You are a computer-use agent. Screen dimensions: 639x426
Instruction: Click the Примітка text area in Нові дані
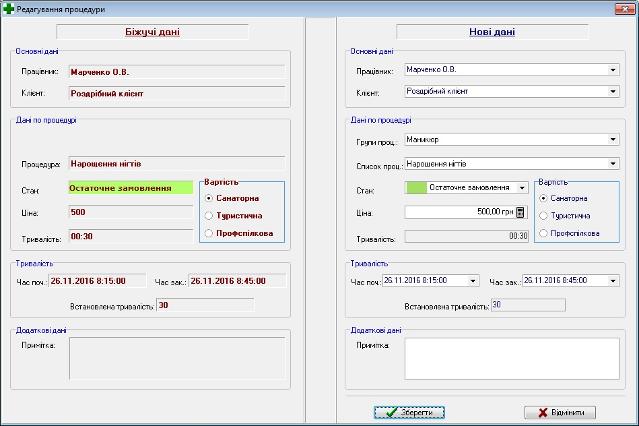pyautogui.click(x=512, y=358)
